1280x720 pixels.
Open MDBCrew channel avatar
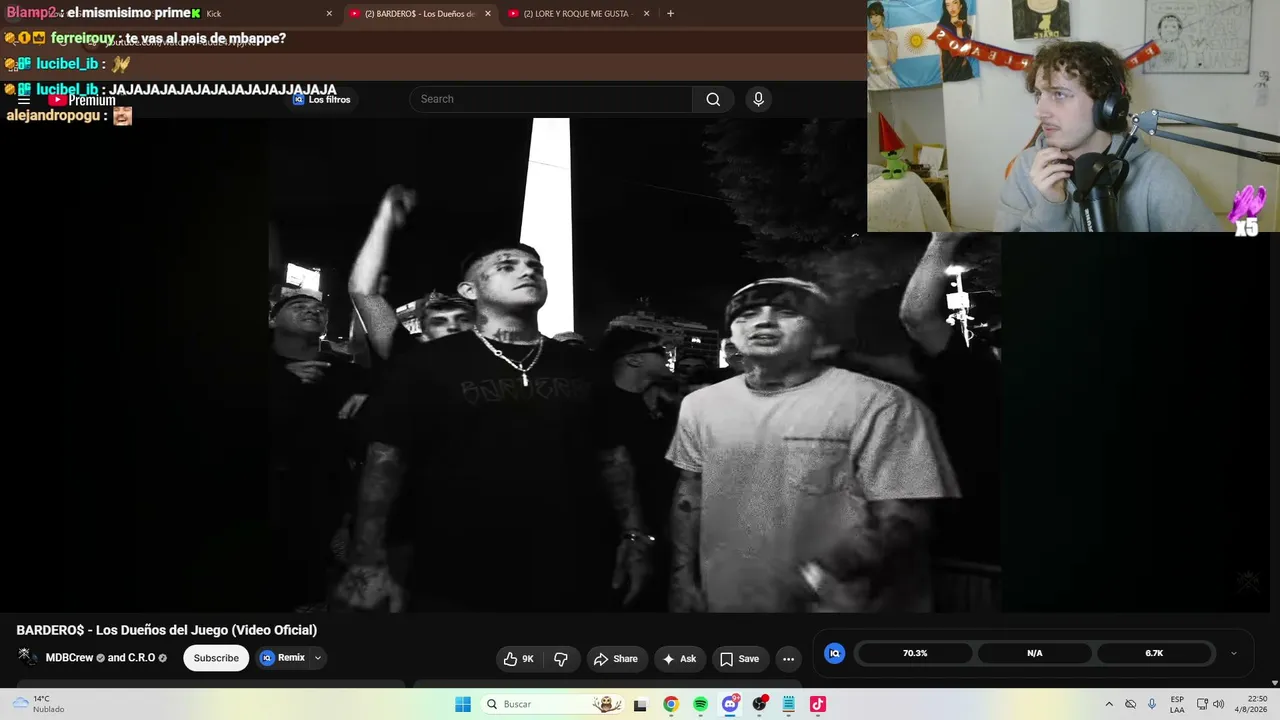point(27,657)
